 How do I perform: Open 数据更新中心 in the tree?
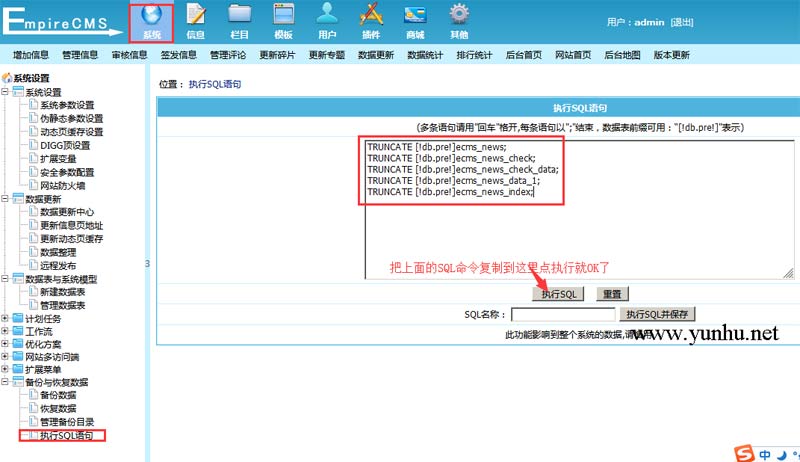[67, 212]
